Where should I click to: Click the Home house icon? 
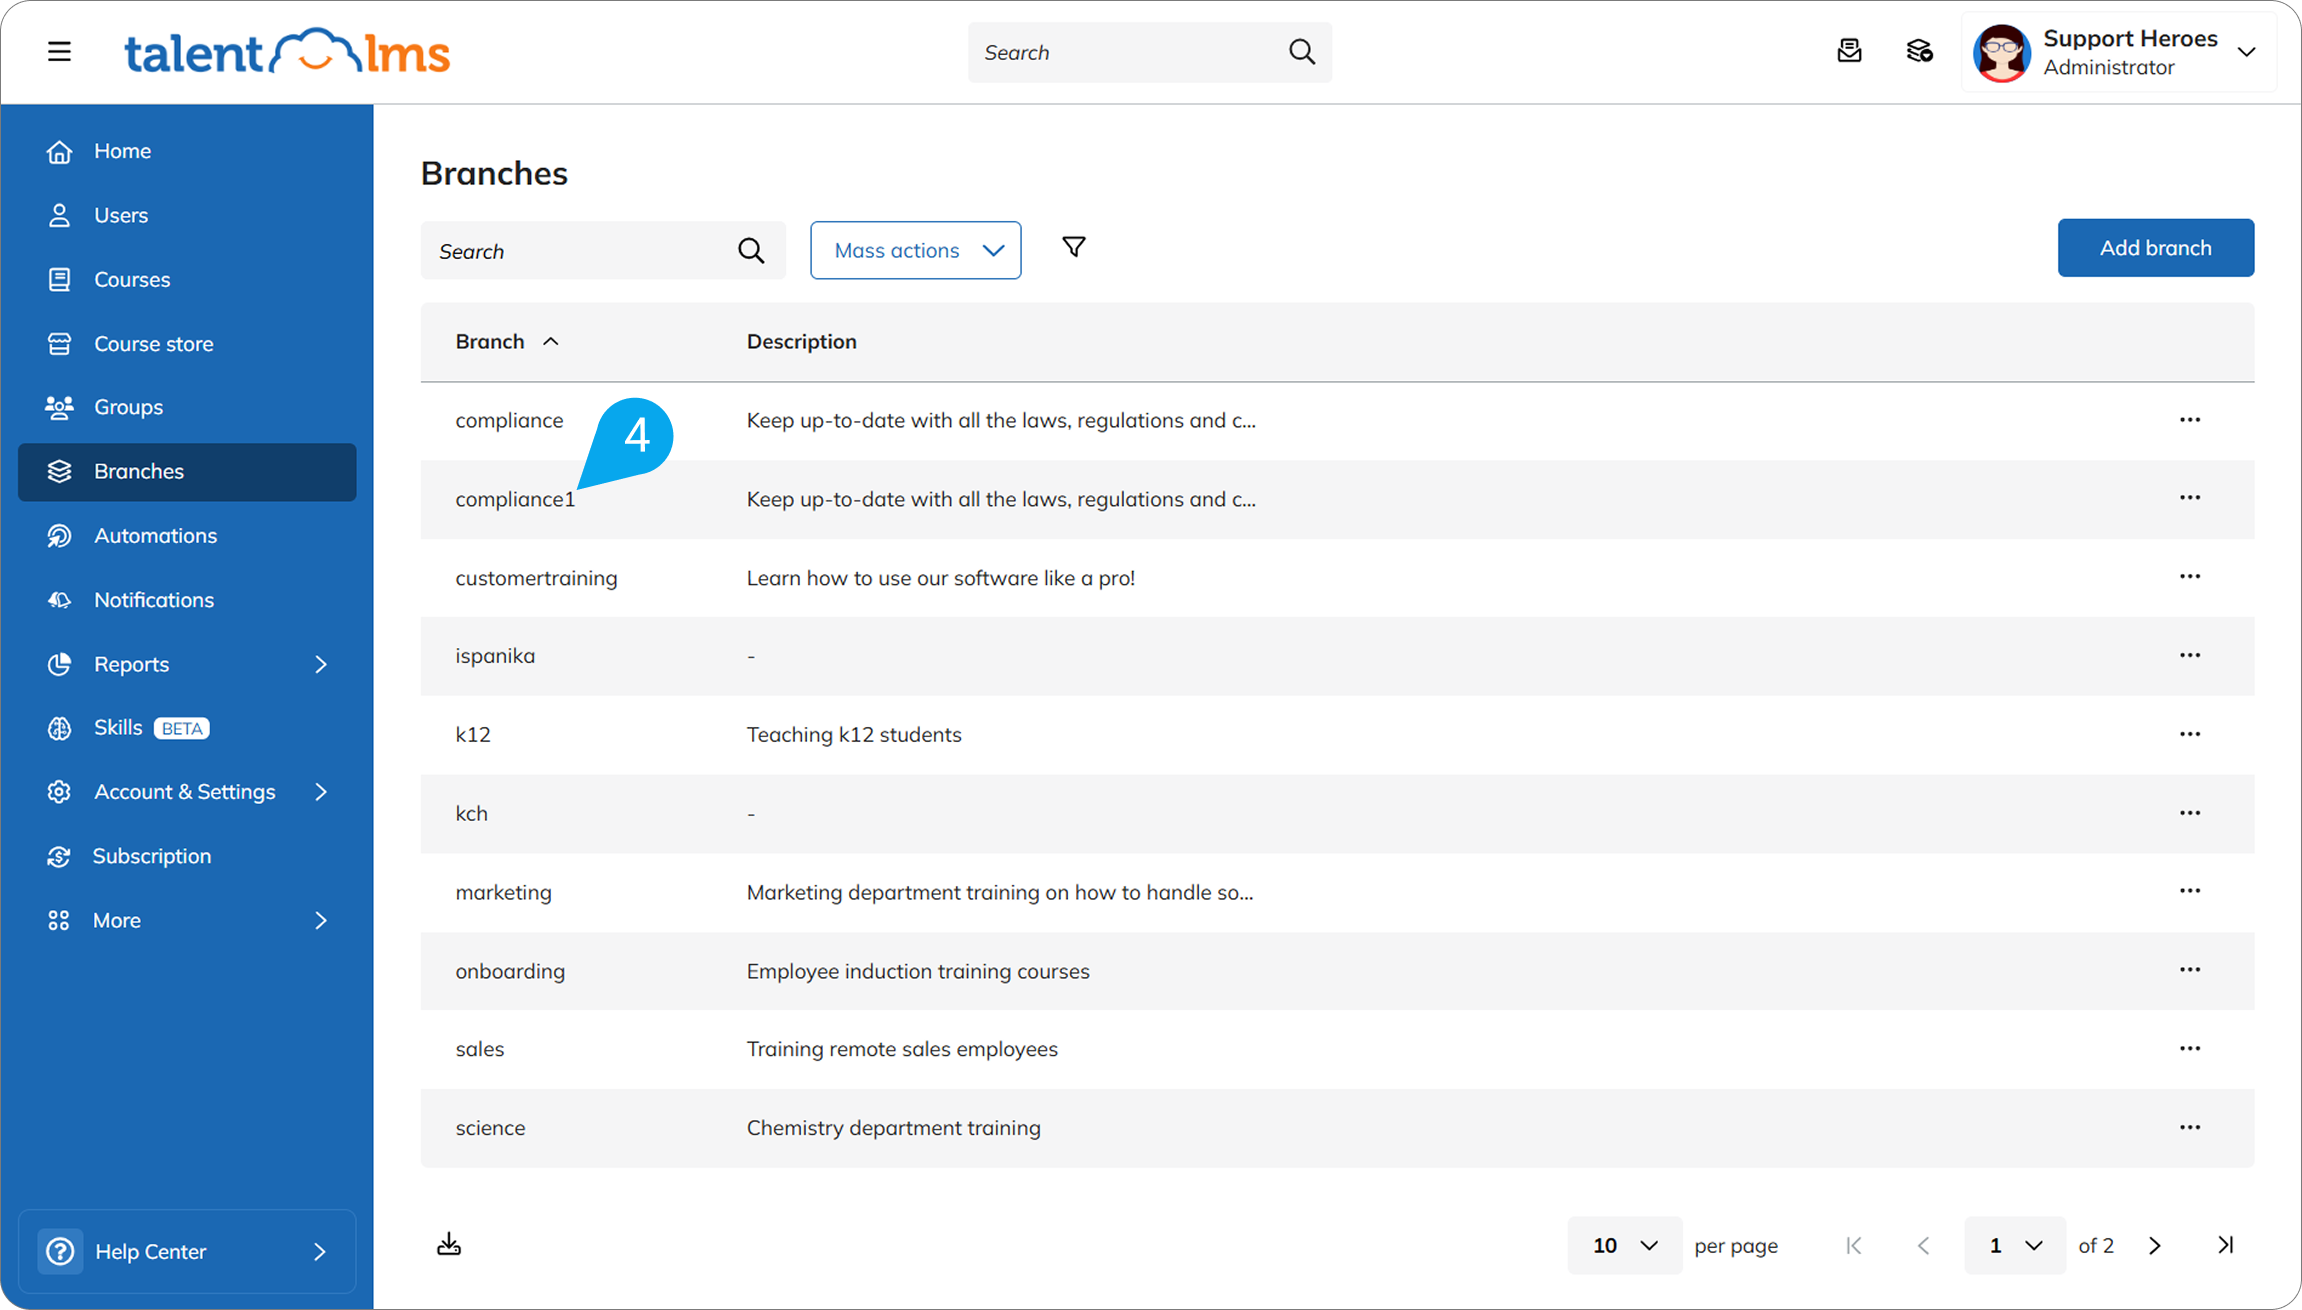59,151
